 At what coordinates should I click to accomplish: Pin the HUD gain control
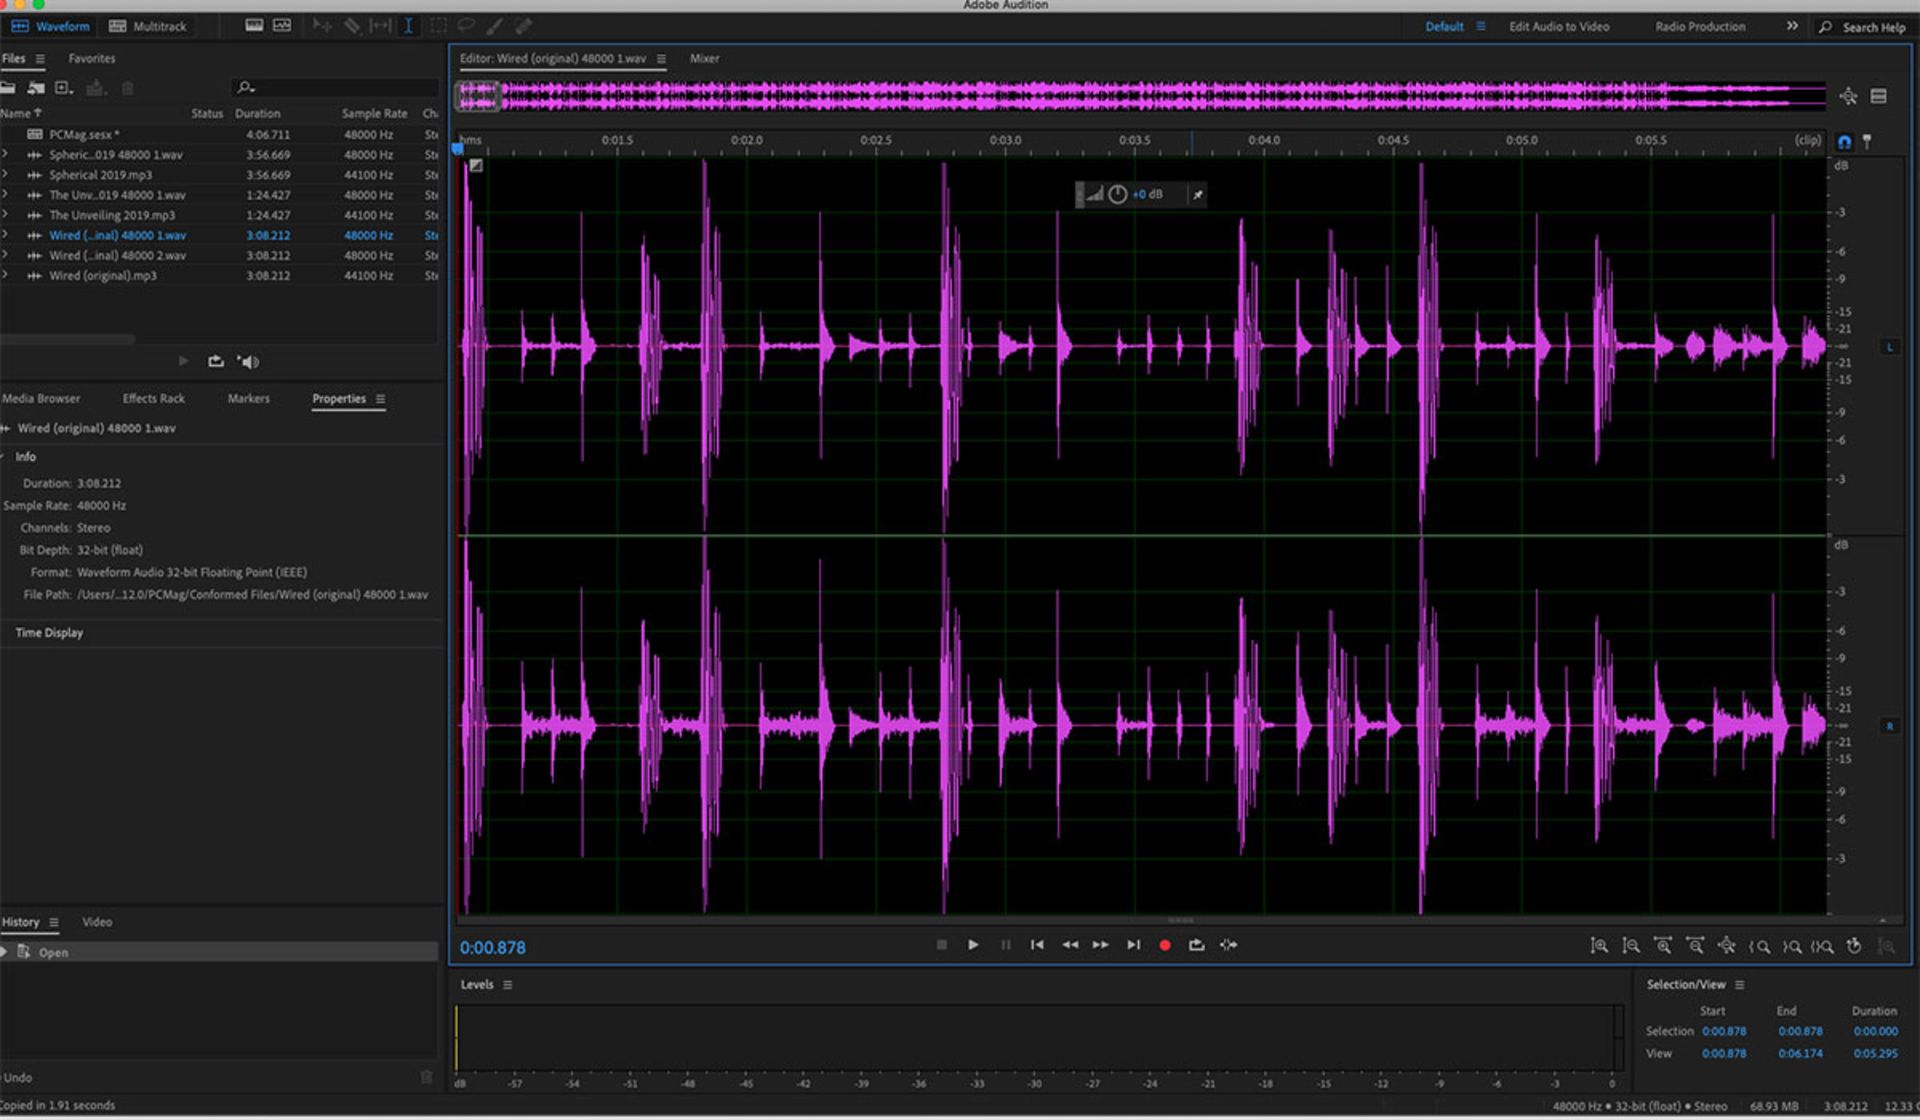point(1197,194)
